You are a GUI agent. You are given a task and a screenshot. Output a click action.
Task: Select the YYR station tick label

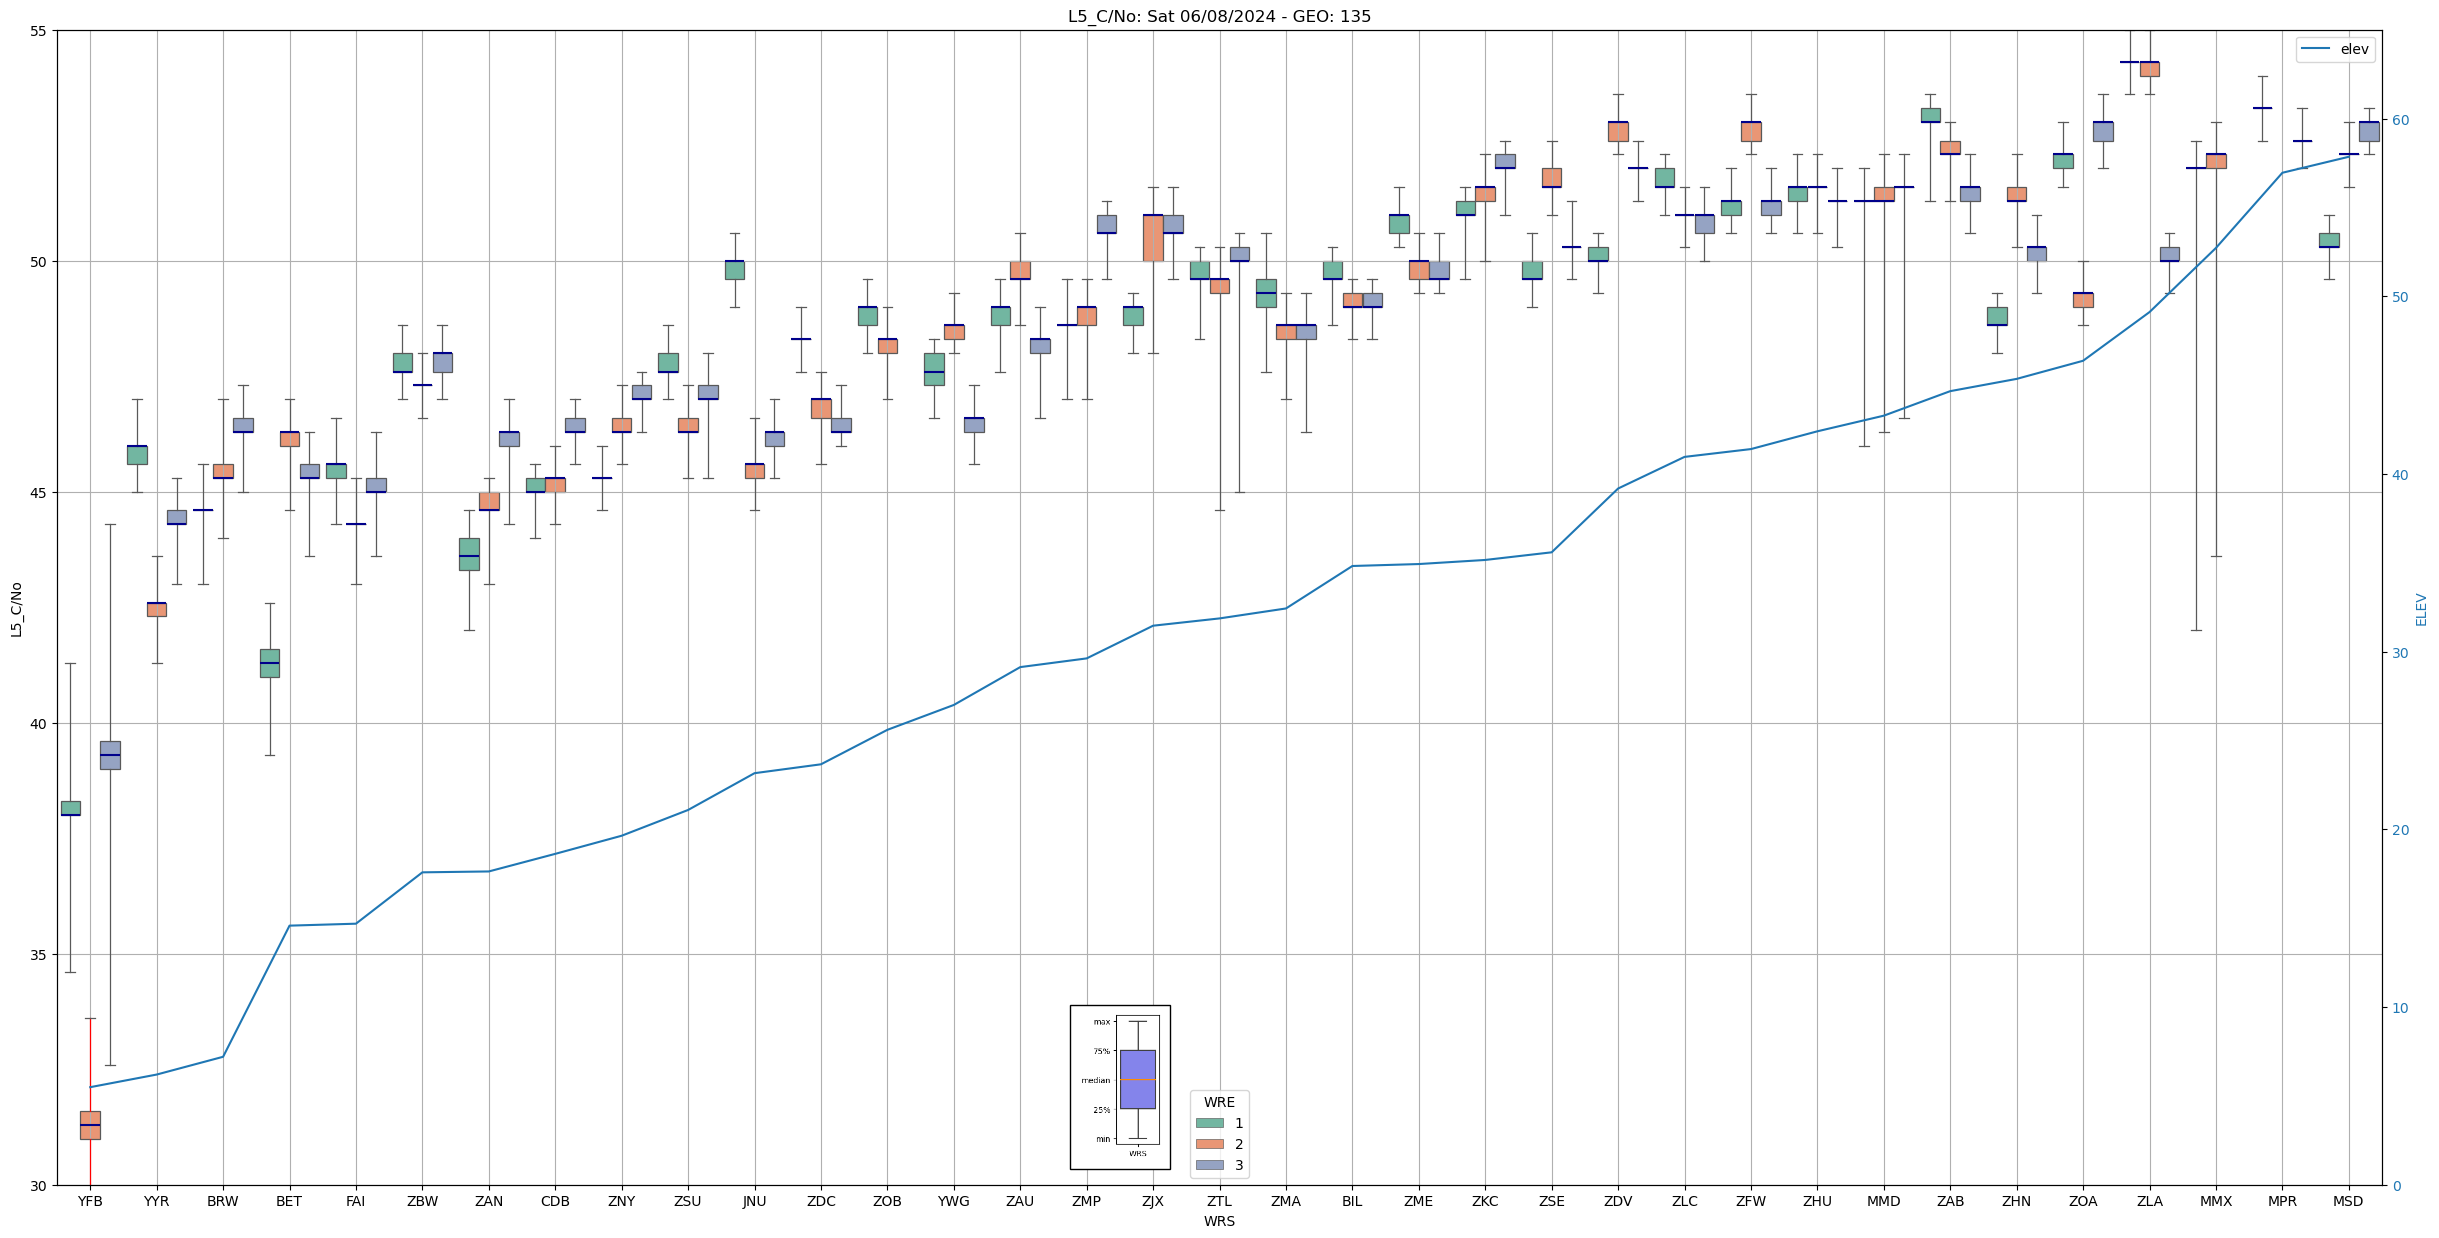click(156, 1201)
